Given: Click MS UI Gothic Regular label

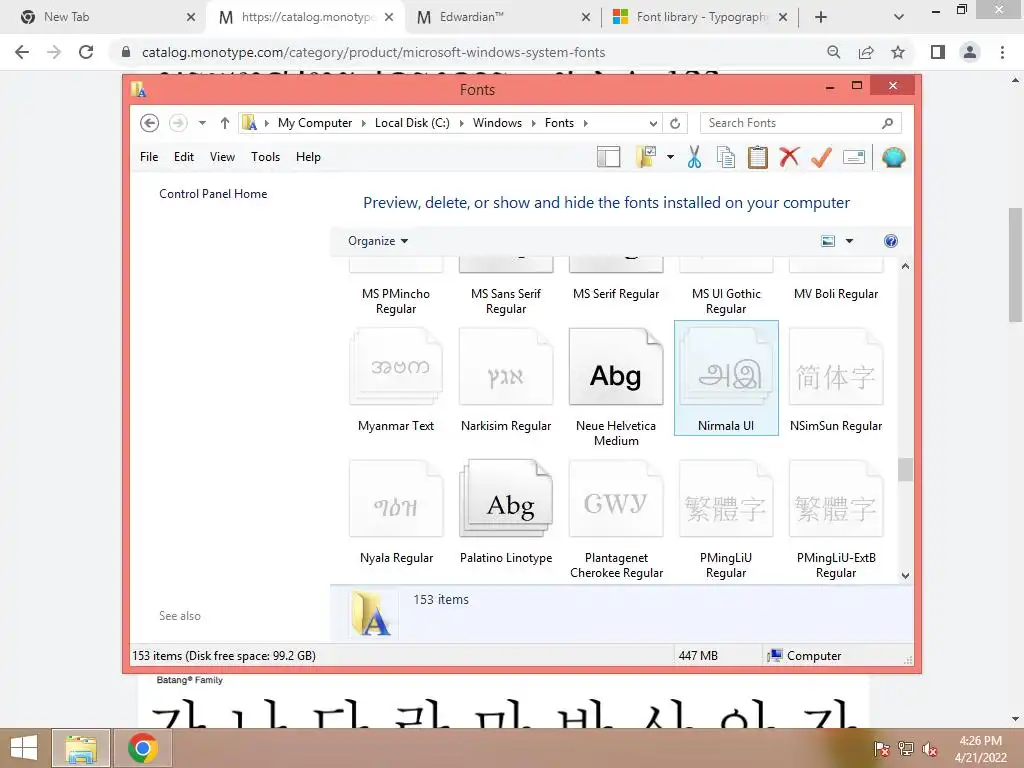Looking at the screenshot, I should 726,301.
